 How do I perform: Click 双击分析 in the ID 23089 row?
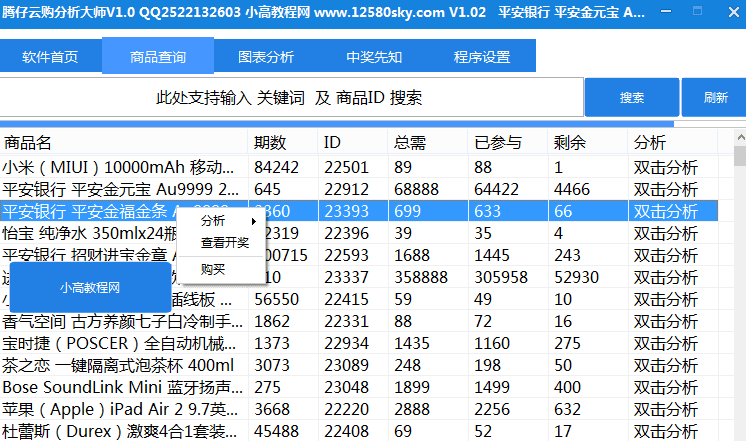[x=666, y=365]
